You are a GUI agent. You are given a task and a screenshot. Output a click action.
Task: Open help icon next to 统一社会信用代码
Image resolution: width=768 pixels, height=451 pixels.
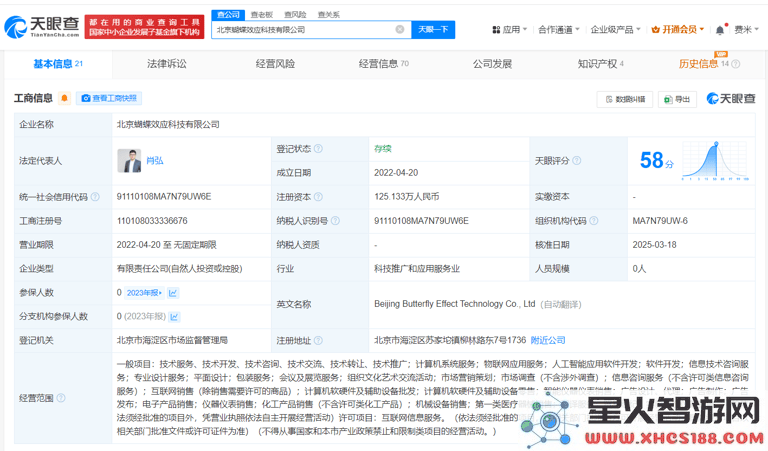[95, 197]
